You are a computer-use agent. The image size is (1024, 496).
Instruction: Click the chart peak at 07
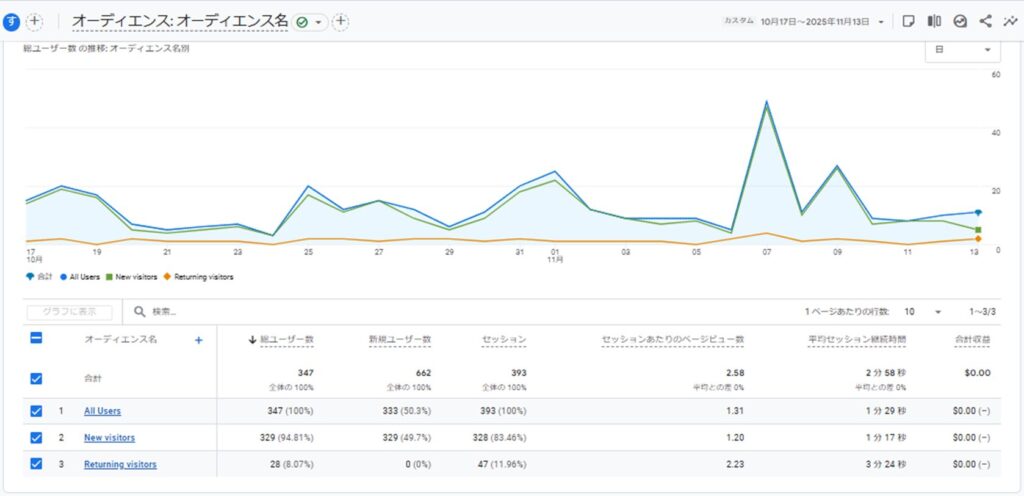(x=766, y=102)
